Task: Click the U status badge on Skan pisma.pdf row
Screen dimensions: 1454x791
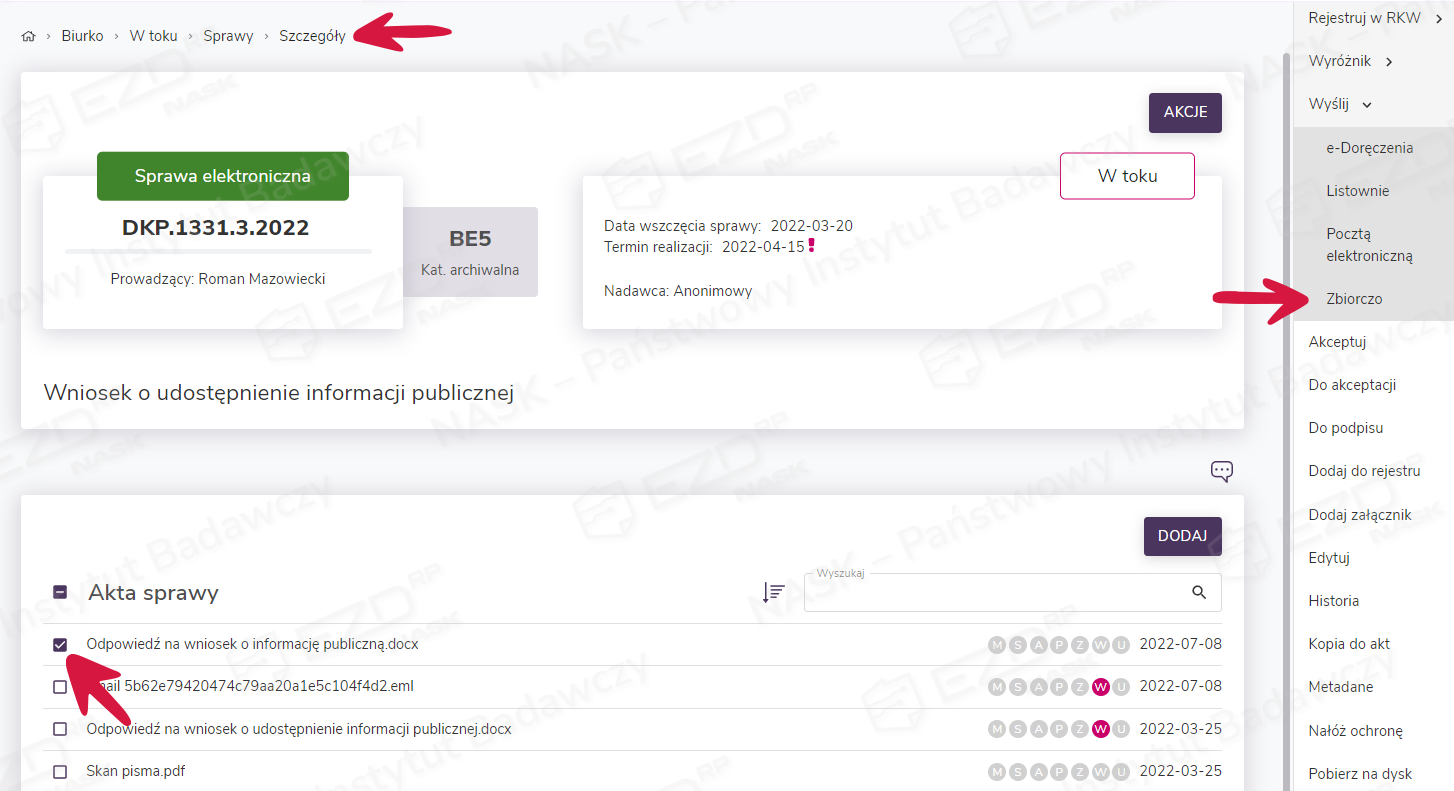Action: tap(1121, 772)
